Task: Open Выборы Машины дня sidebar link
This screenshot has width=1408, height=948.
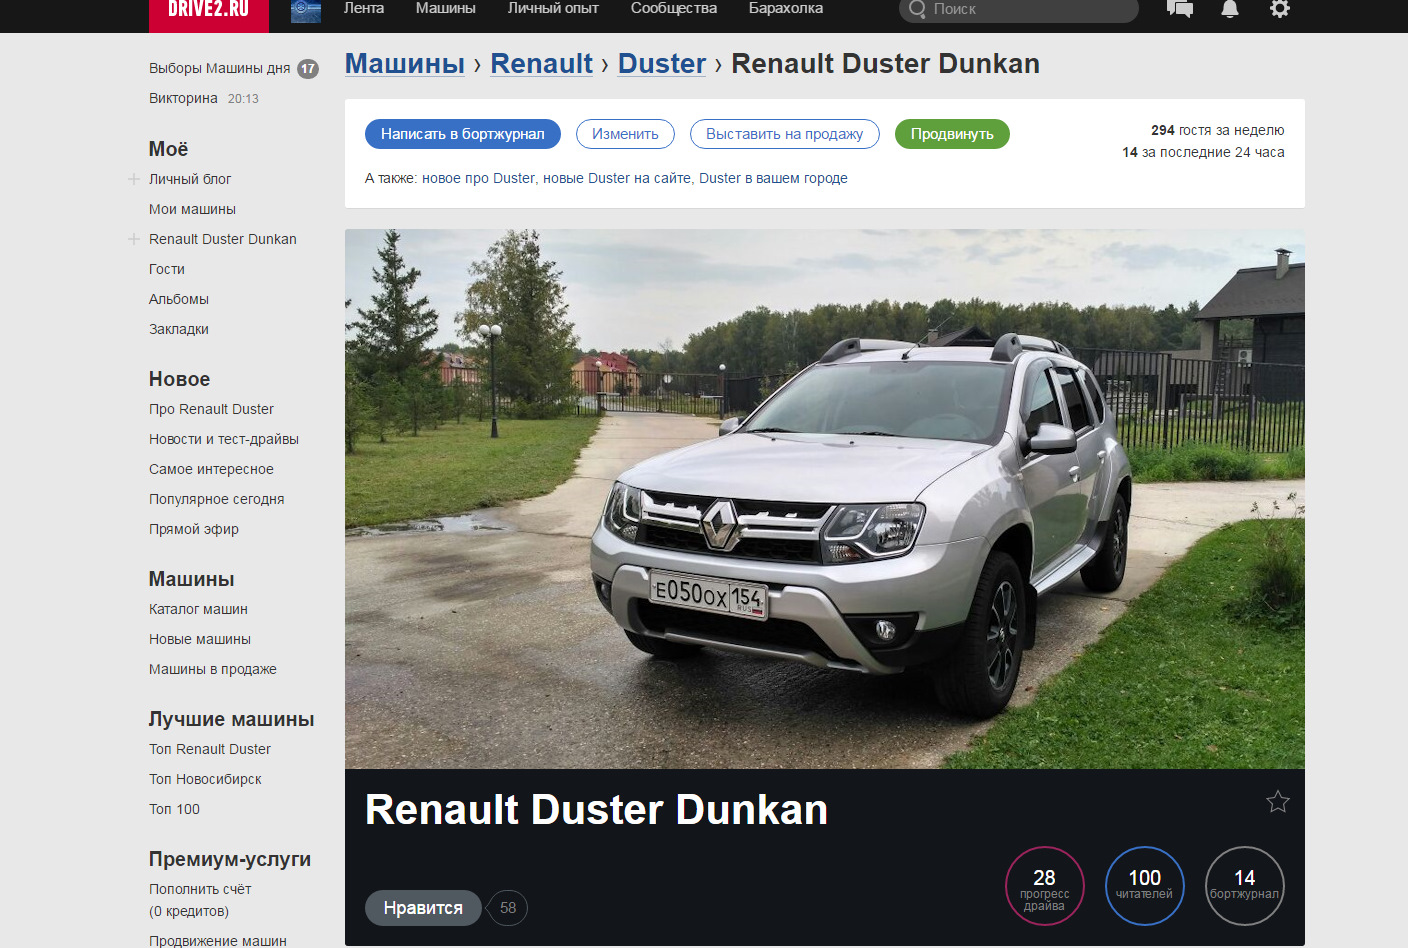Action: click(220, 69)
